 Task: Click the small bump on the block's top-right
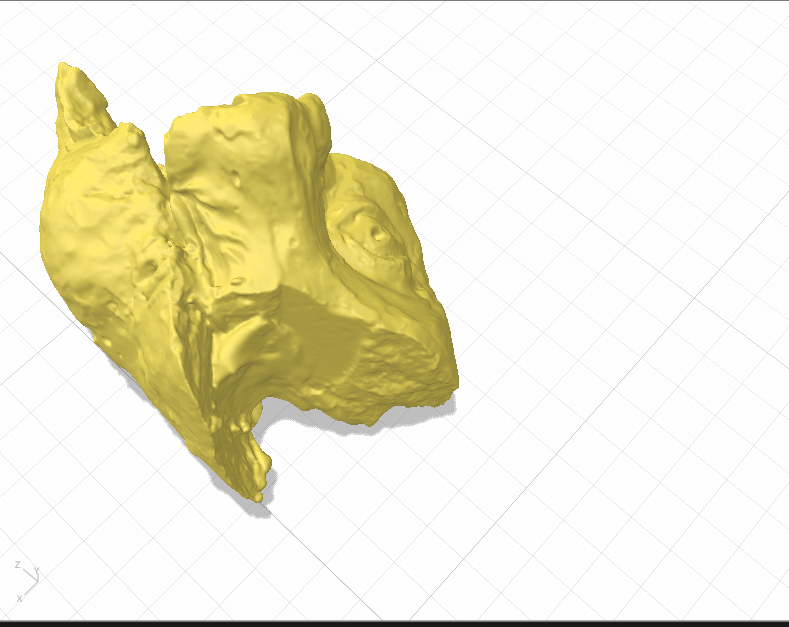(311, 103)
